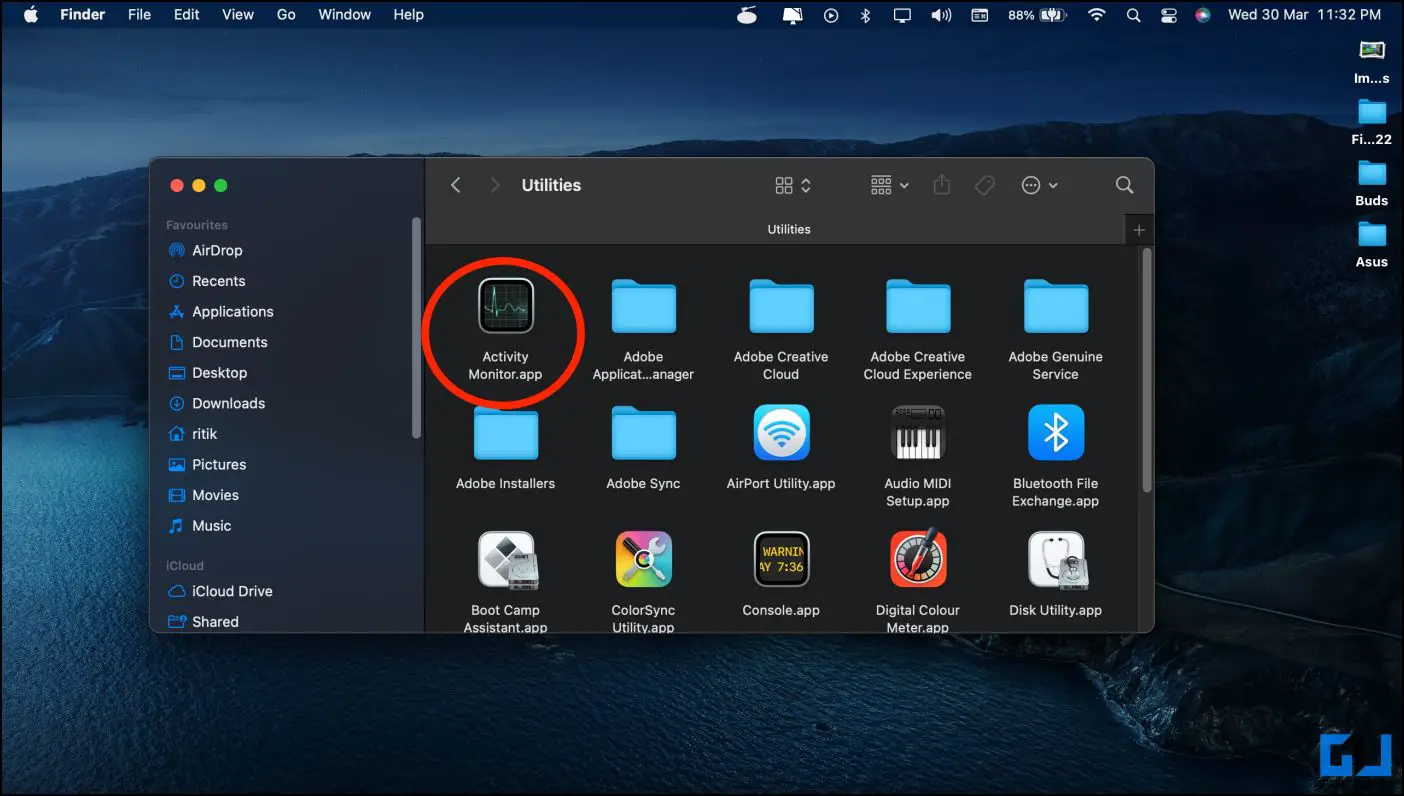Image resolution: width=1404 pixels, height=796 pixels.
Task: Go back with the left chevron
Action: (x=456, y=185)
